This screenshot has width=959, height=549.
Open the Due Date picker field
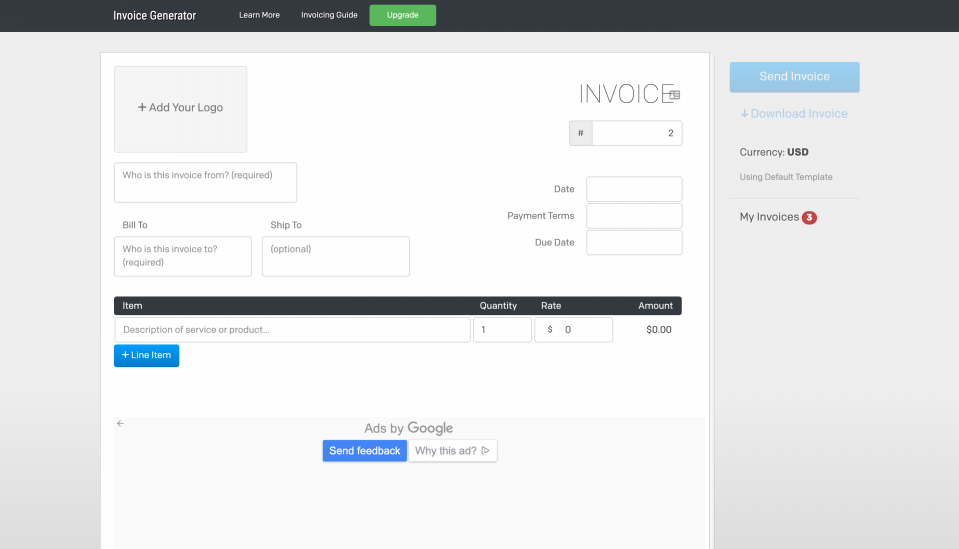pyautogui.click(x=634, y=243)
